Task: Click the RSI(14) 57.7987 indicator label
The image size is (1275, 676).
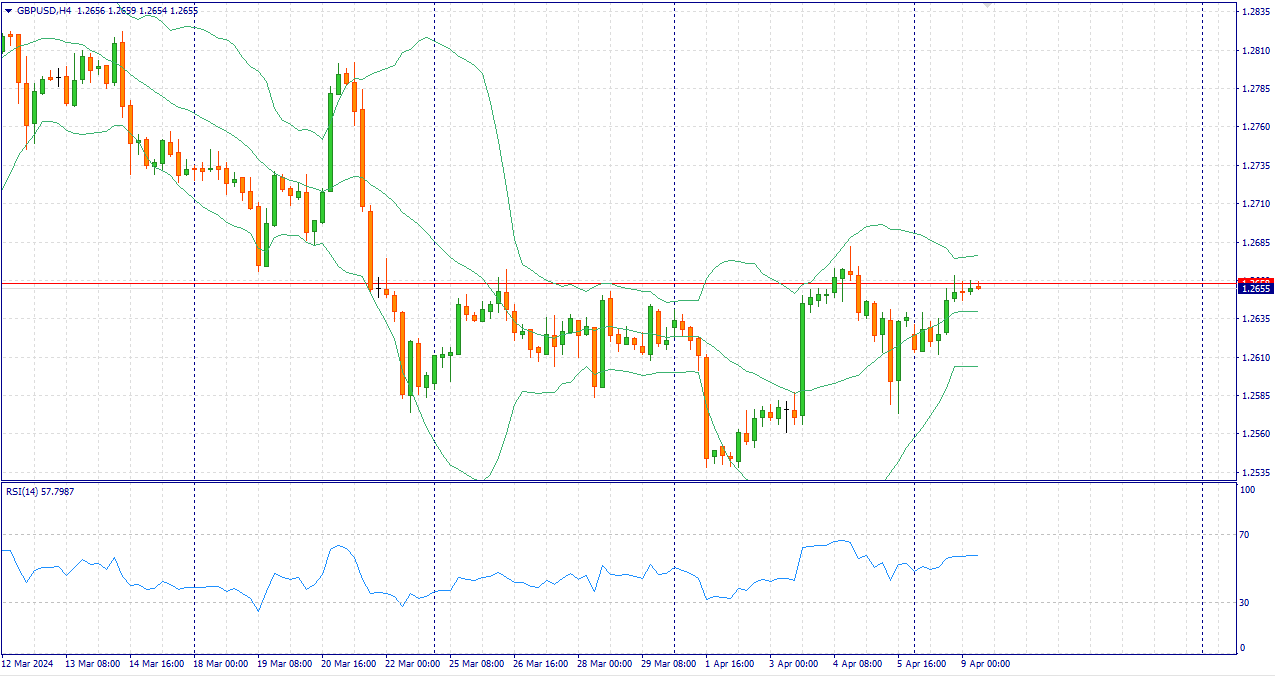Action: (40, 491)
